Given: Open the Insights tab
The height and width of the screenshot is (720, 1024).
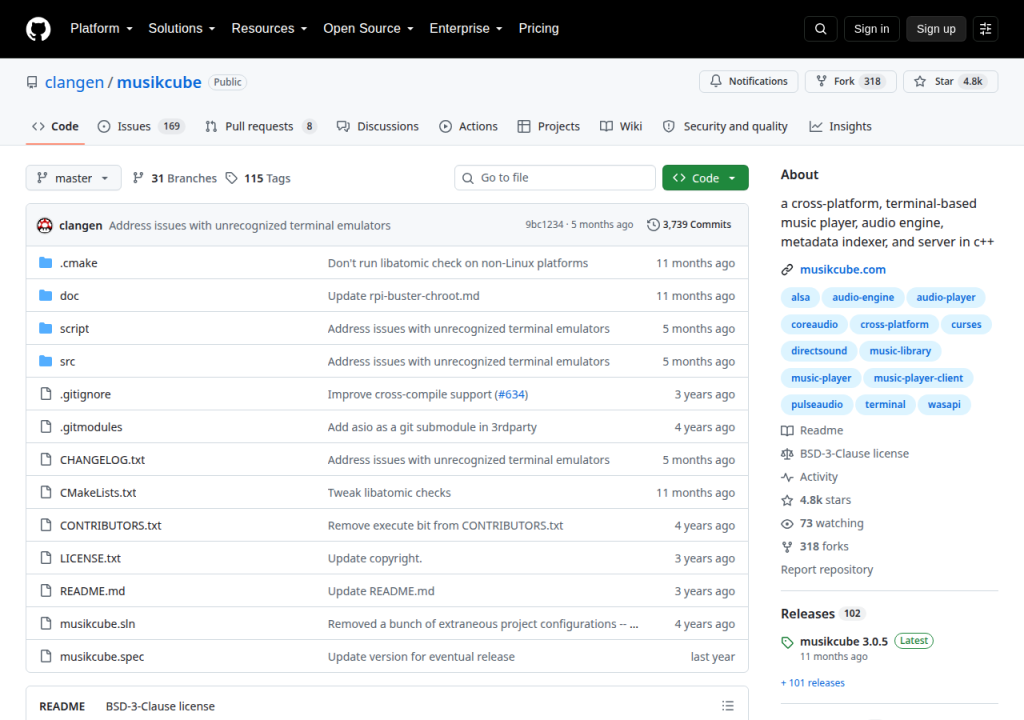Looking at the screenshot, I should [840, 126].
